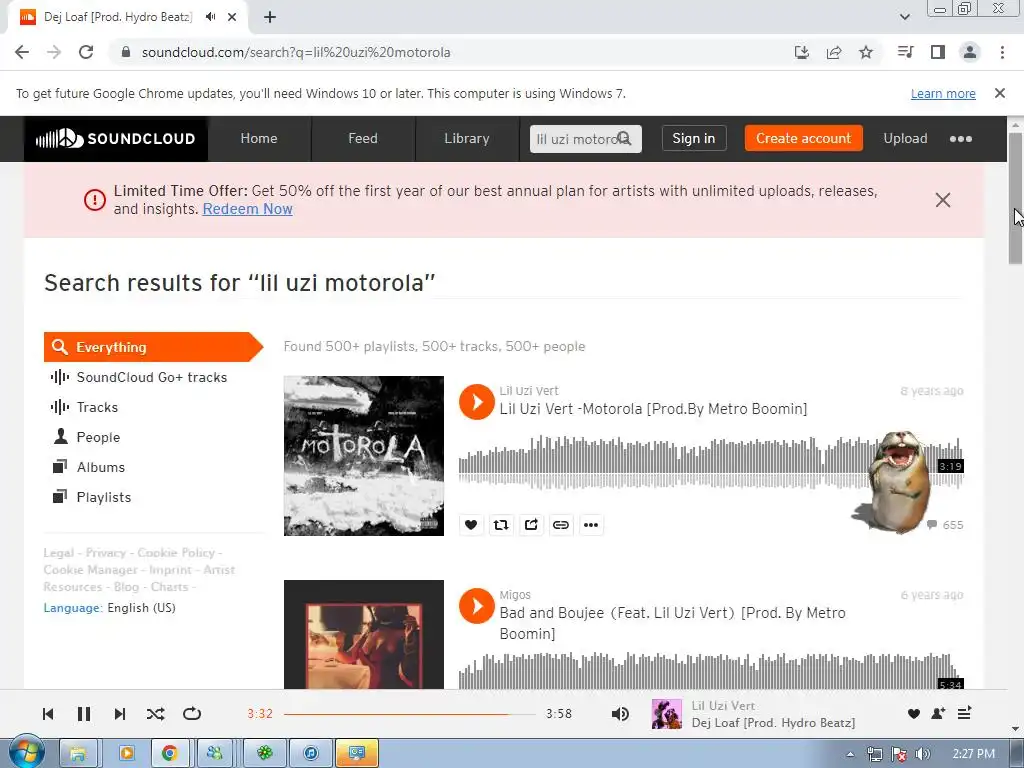Reload the browser page
Viewport: 1024px width, 768px height.
[86, 52]
